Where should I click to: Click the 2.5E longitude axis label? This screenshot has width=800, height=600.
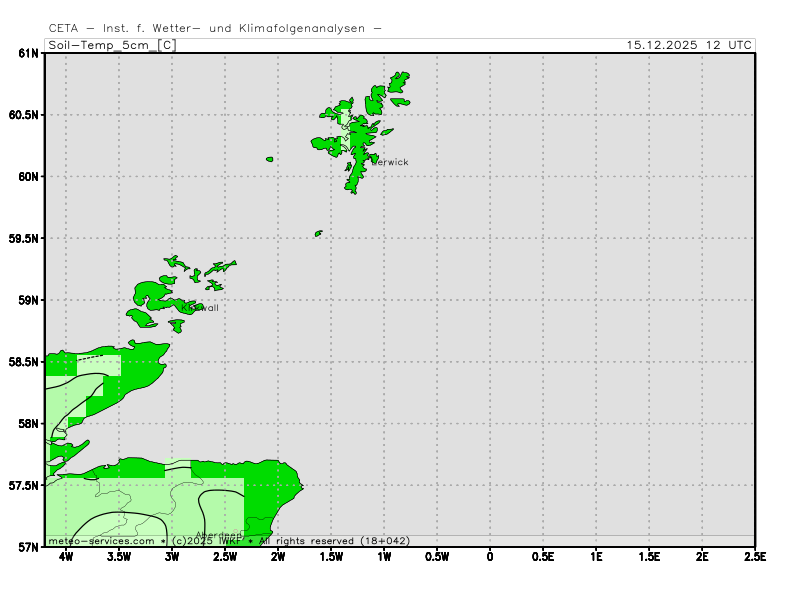coord(755,557)
